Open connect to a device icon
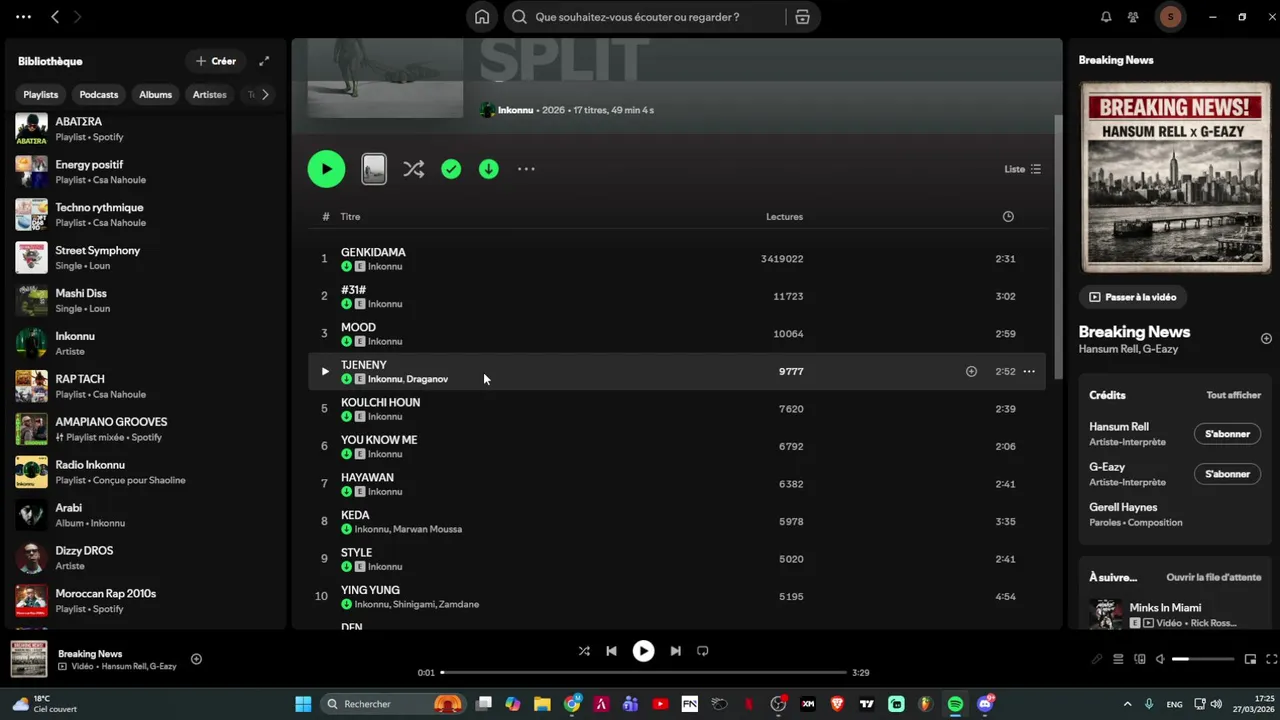Viewport: 1280px width, 720px height. click(1139, 659)
